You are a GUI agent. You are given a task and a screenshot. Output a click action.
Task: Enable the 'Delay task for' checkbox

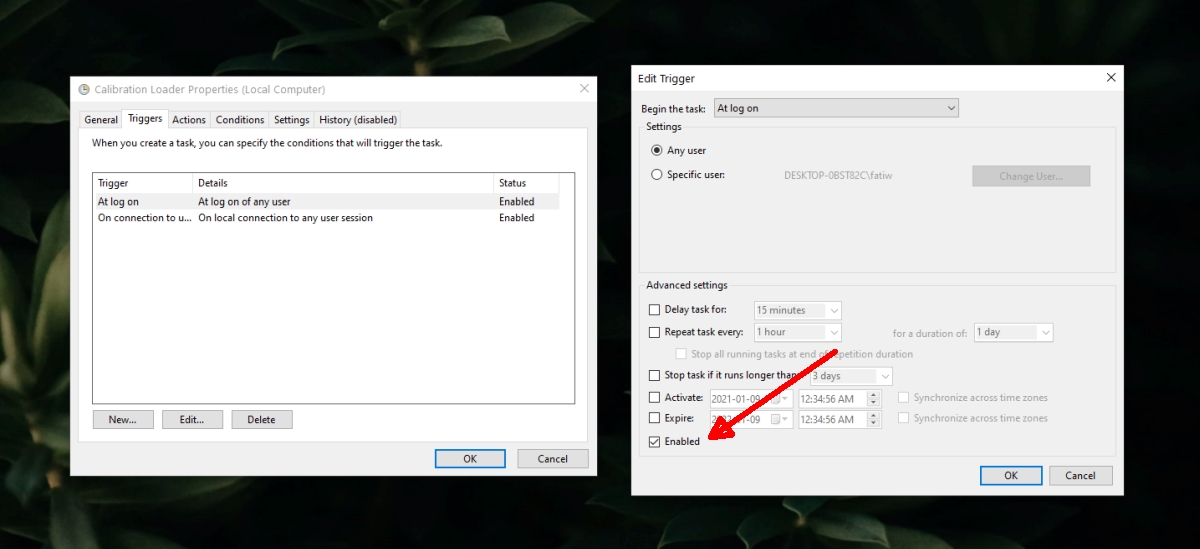655,310
